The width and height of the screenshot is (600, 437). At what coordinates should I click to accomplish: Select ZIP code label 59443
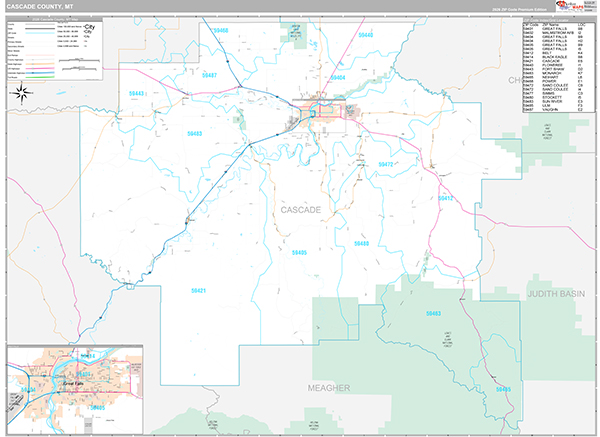click(x=136, y=93)
